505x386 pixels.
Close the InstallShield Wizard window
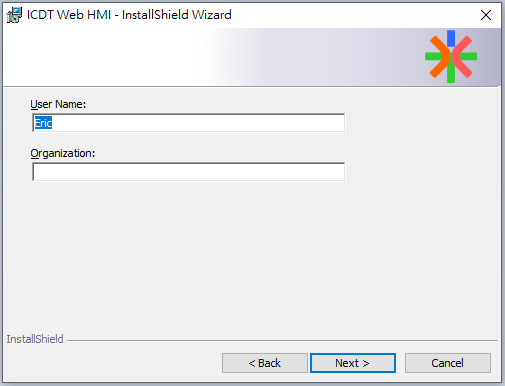coord(486,15)
